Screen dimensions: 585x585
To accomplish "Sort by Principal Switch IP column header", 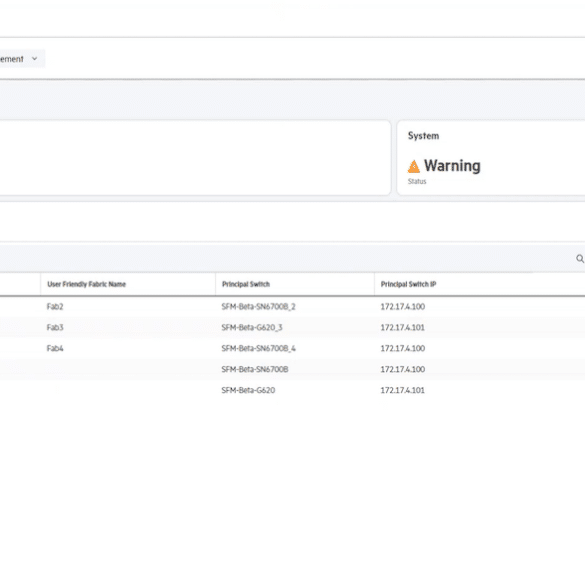I will pyautogui.click(x=409, y=284).
